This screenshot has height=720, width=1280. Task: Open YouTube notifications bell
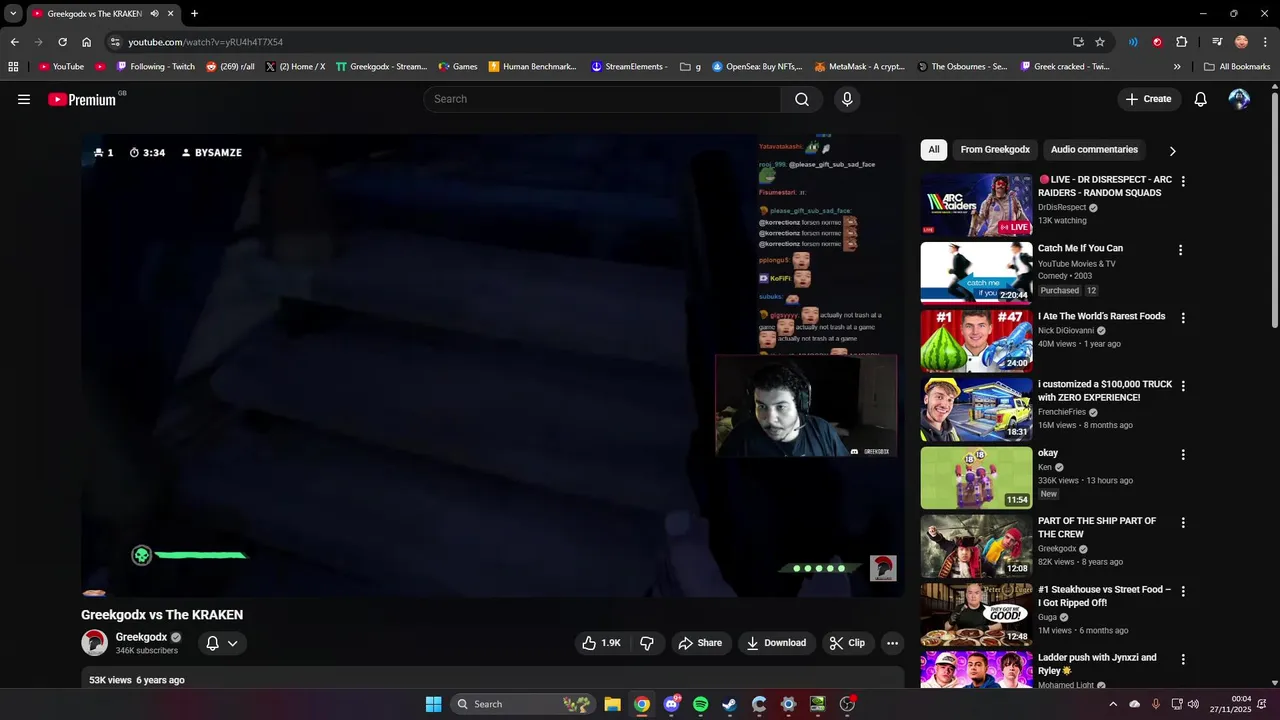pos(1201,99)
